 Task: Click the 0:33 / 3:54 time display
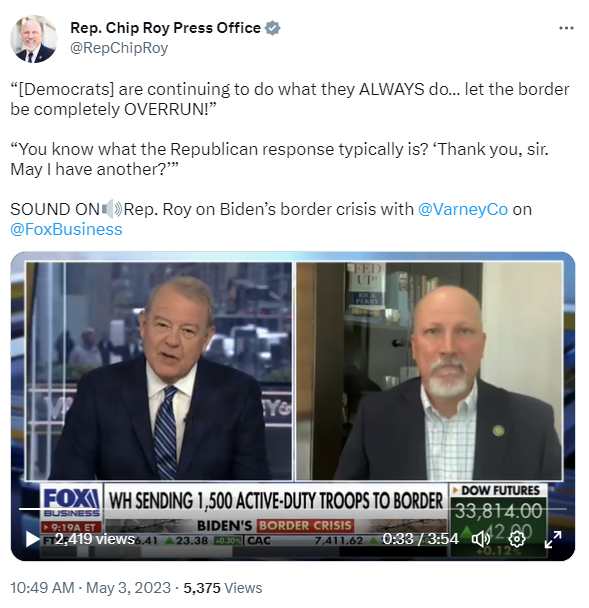coord(420,539)
